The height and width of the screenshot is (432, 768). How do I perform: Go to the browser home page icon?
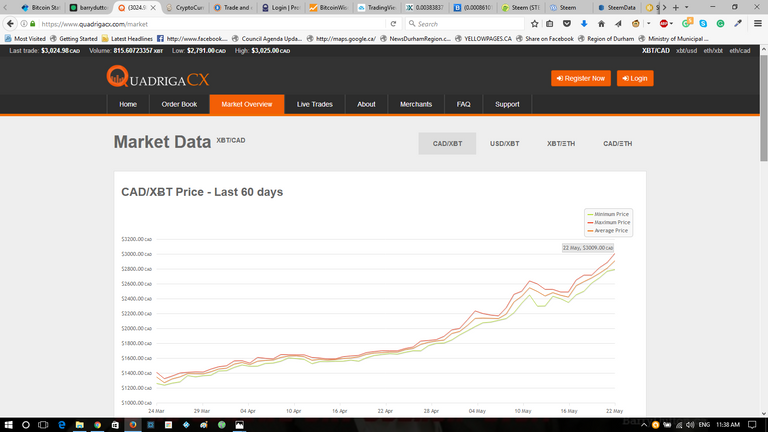[601, 24]
